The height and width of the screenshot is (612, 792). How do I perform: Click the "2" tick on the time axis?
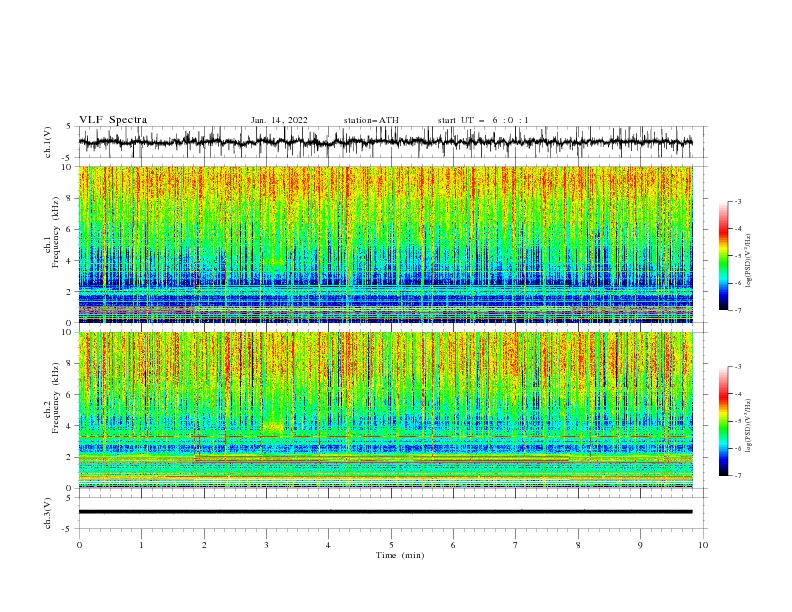204,545
